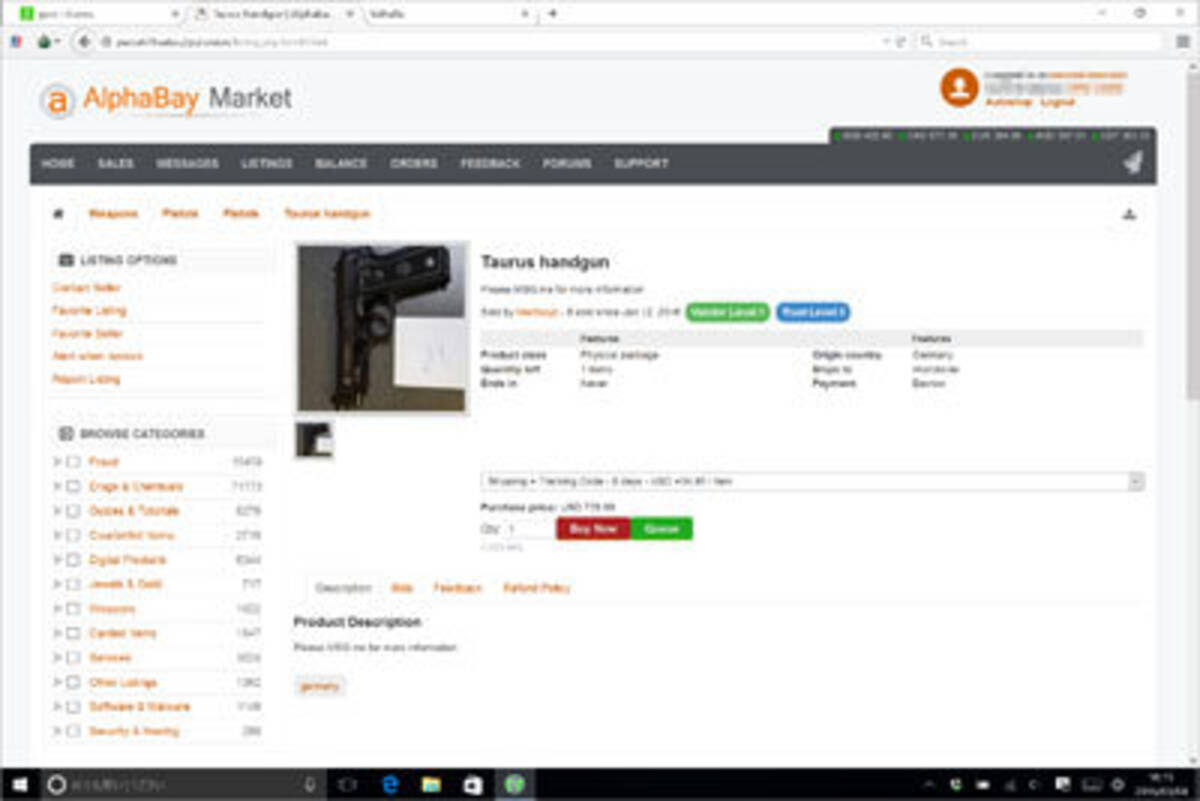Open the shipping option dropdown
Viewport: 1200px width, 801px height.
[x=813, y=482]
